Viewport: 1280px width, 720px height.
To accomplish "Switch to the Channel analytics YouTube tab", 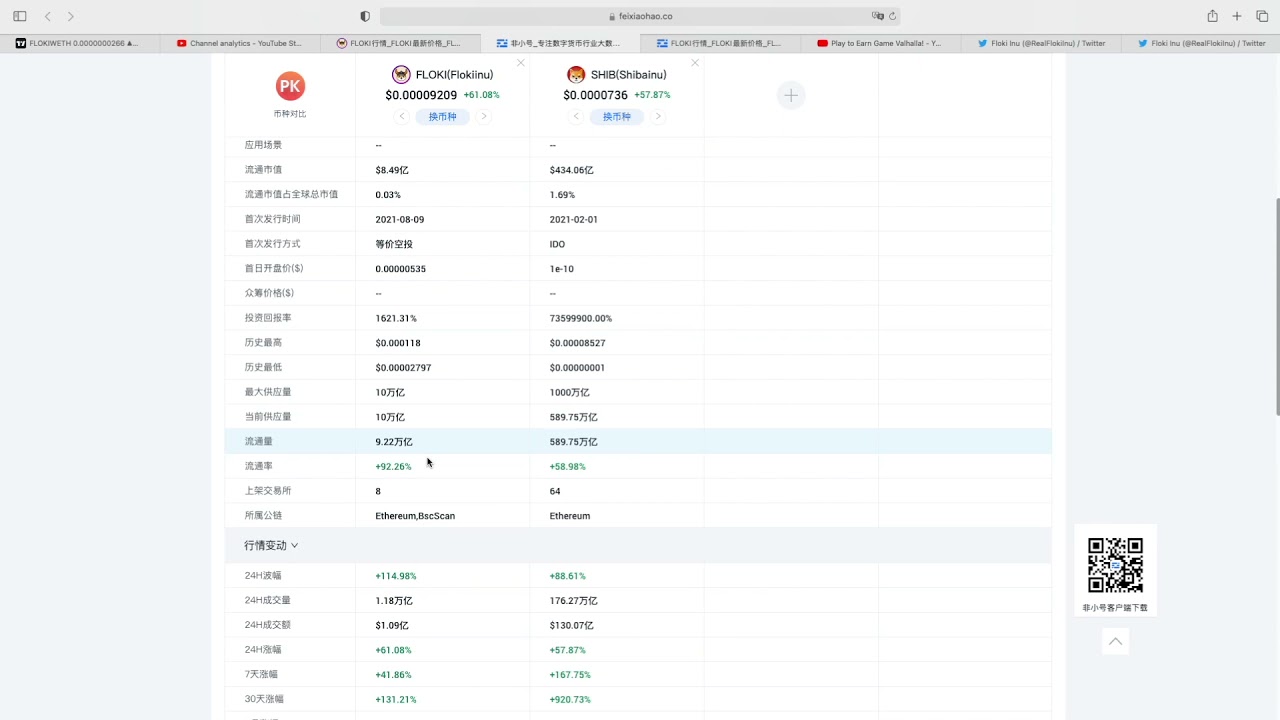I will click(240, 43).
